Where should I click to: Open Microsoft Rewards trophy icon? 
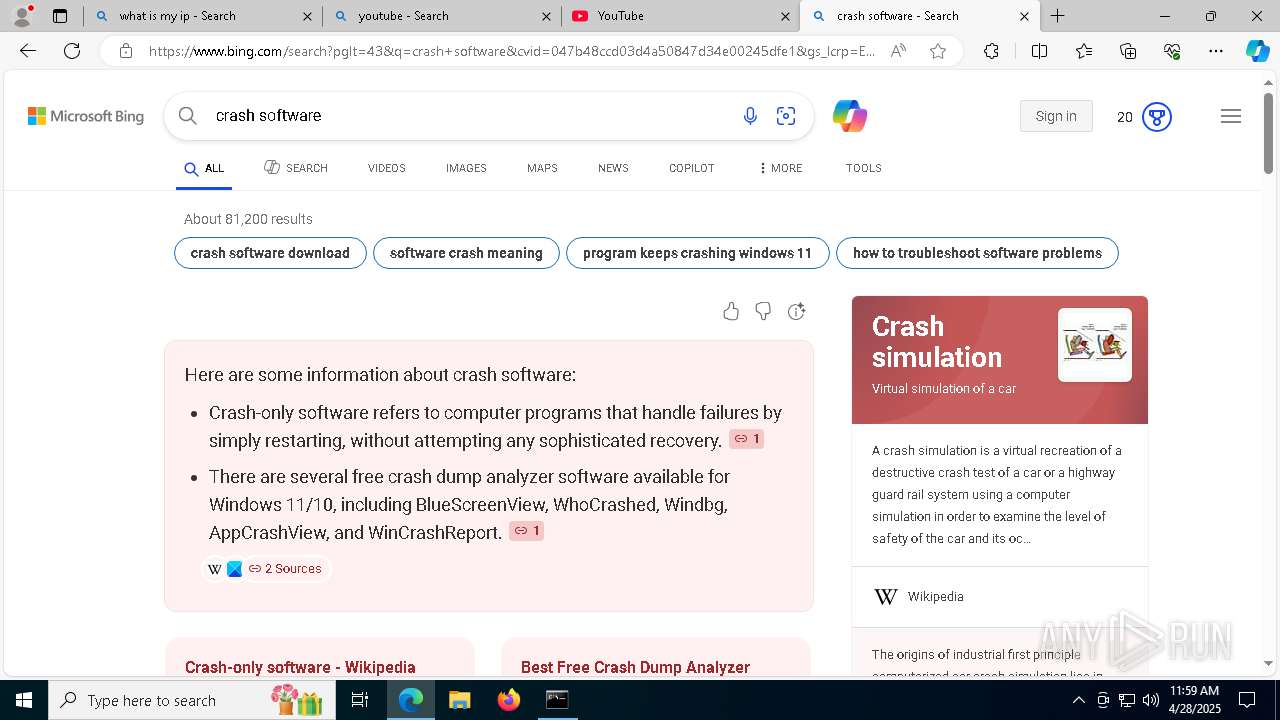(x=1157, y=117)
